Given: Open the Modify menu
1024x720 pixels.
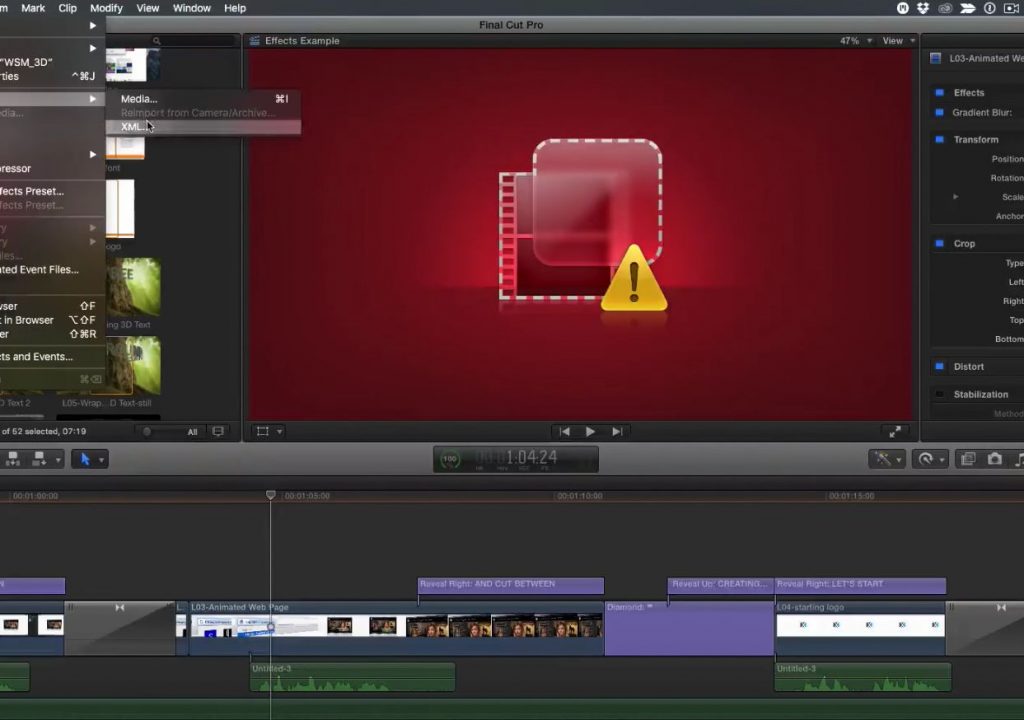Looking at the screenshot, I should tap(106, 8).
